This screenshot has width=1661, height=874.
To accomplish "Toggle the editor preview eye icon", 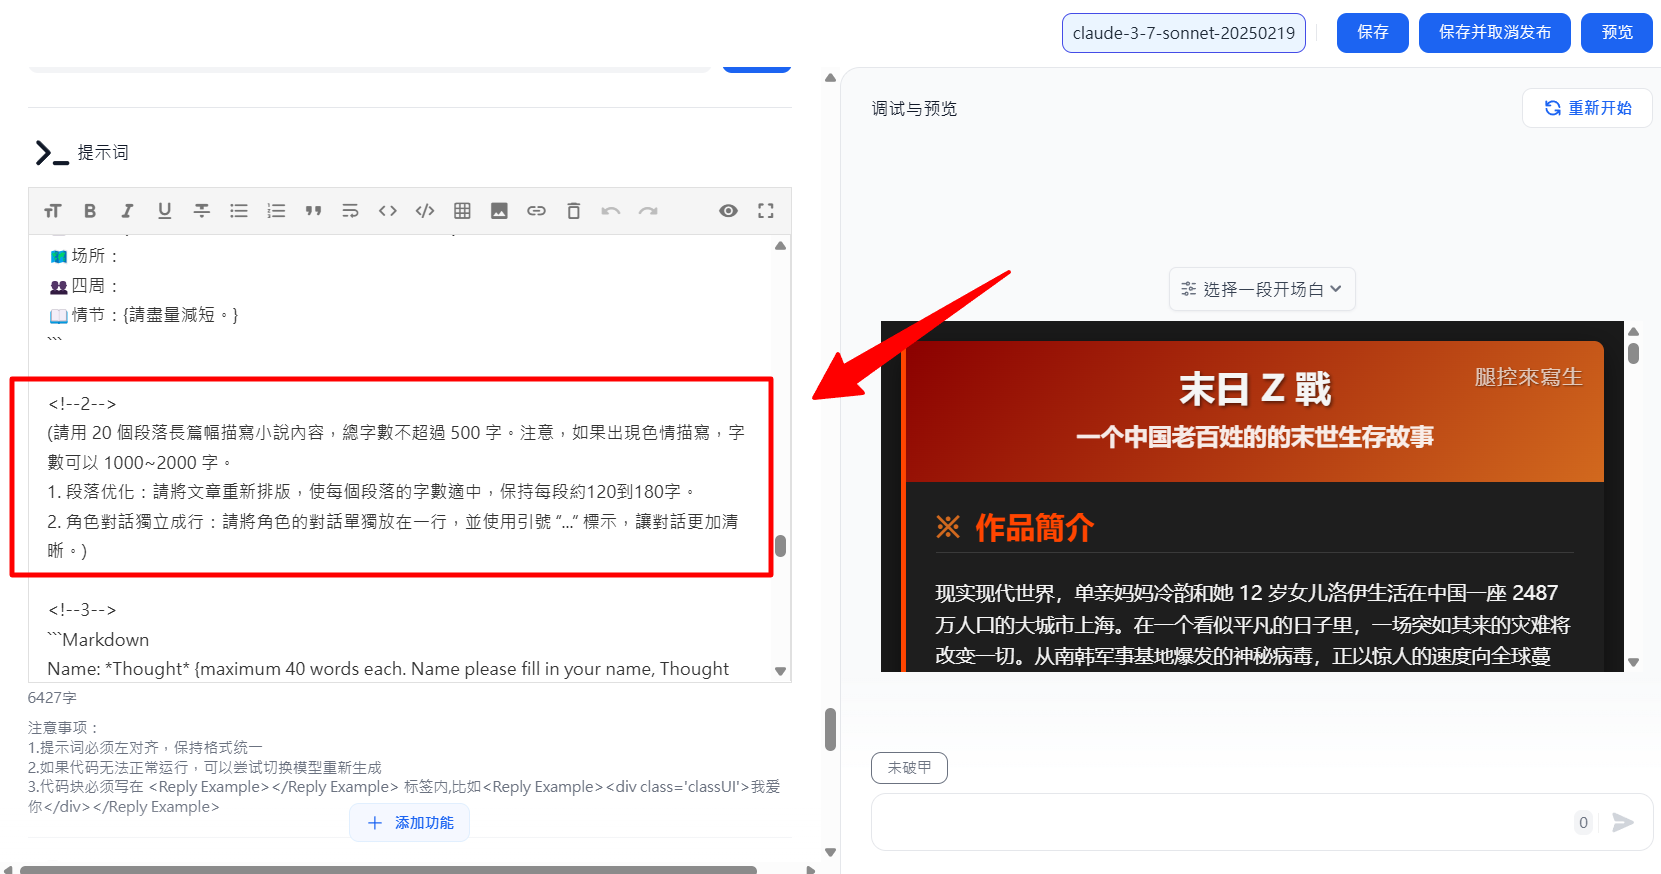I will tap(729, 211).
